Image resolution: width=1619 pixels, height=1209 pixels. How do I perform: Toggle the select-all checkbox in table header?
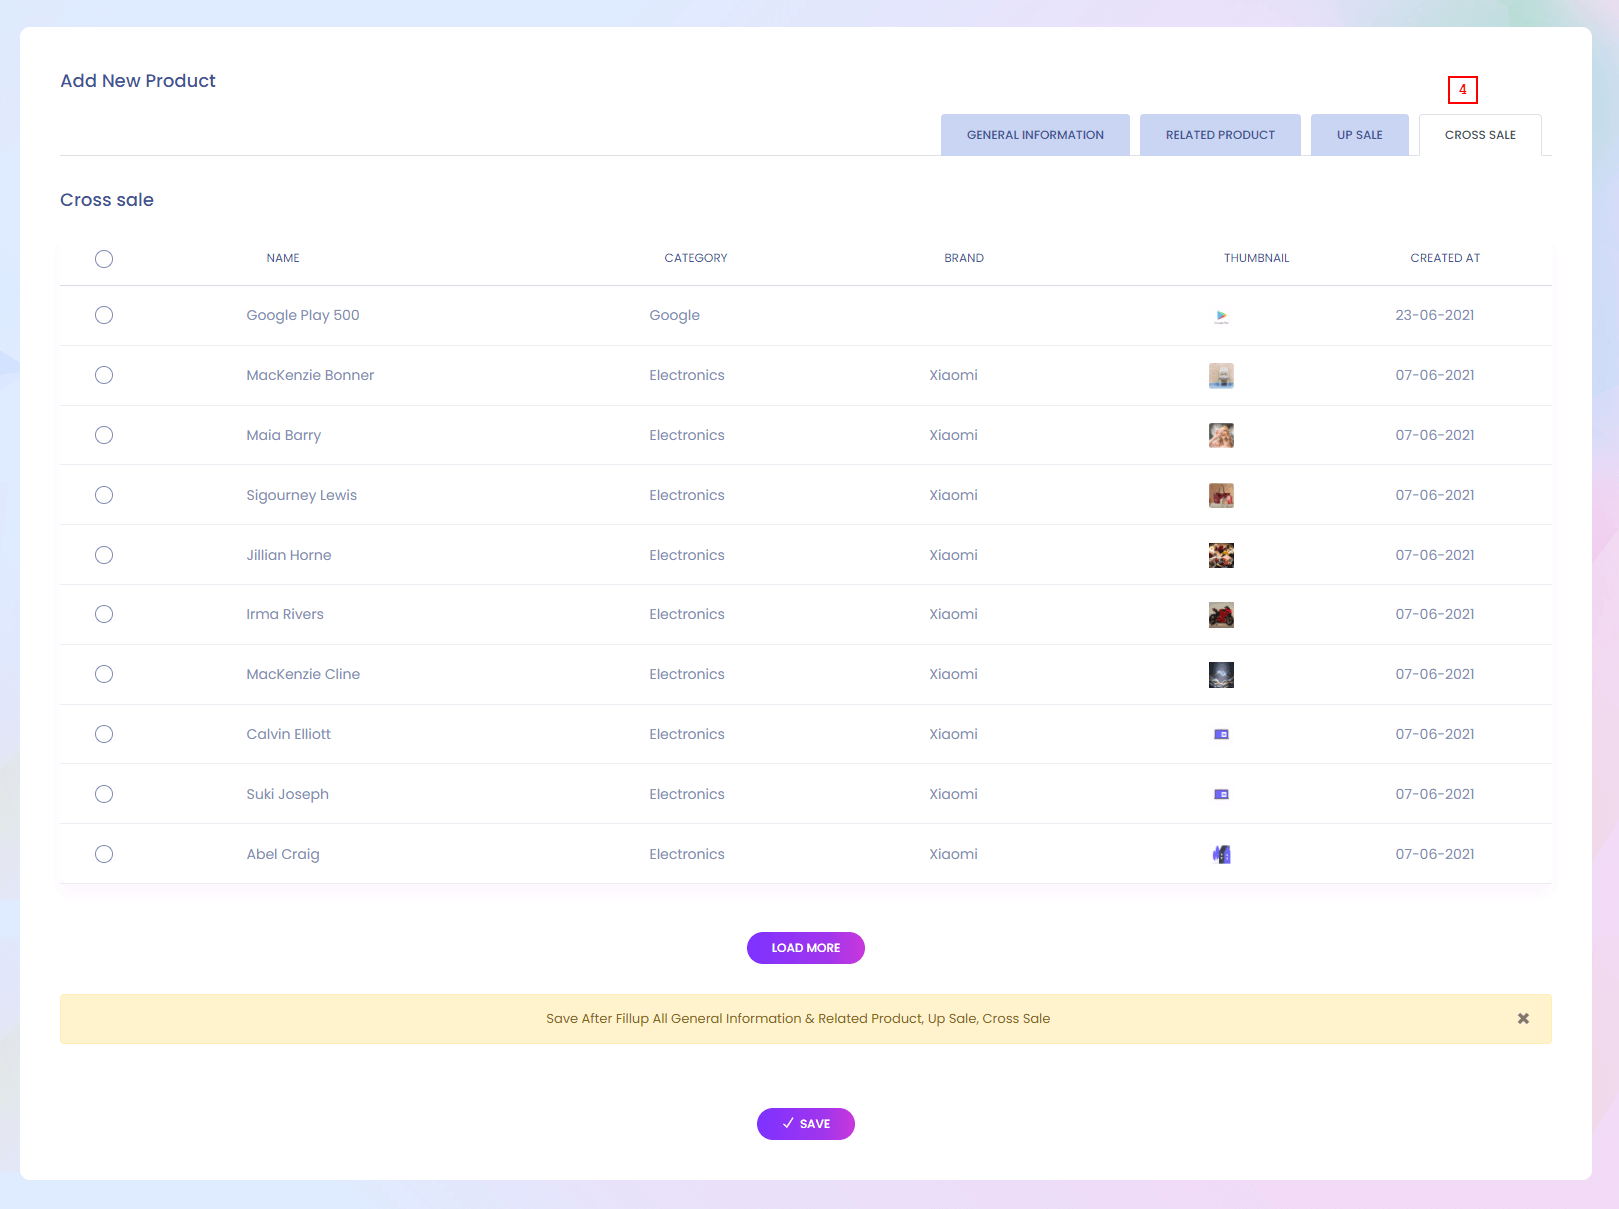point(104,259)
